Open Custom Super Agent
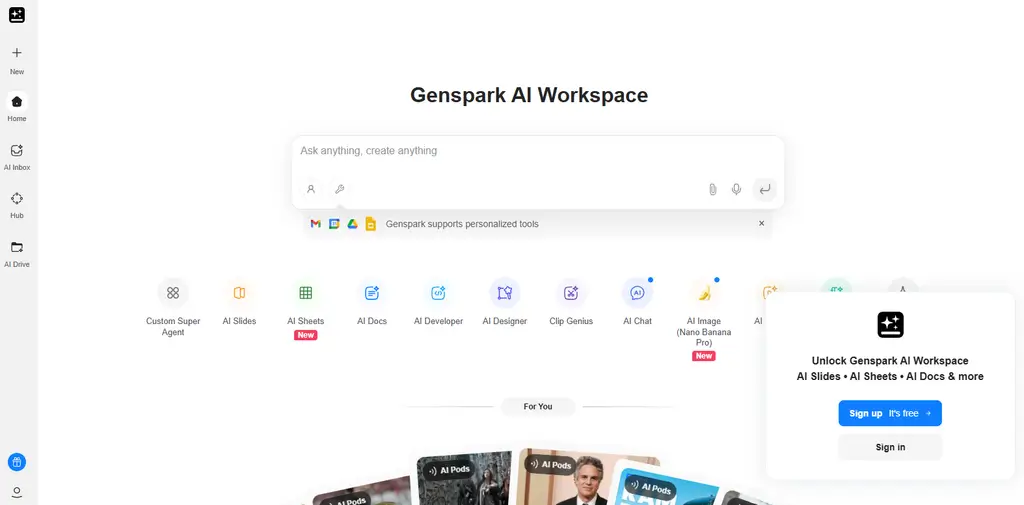Viewport: 1024px width, 505px height. pos(173,293)
